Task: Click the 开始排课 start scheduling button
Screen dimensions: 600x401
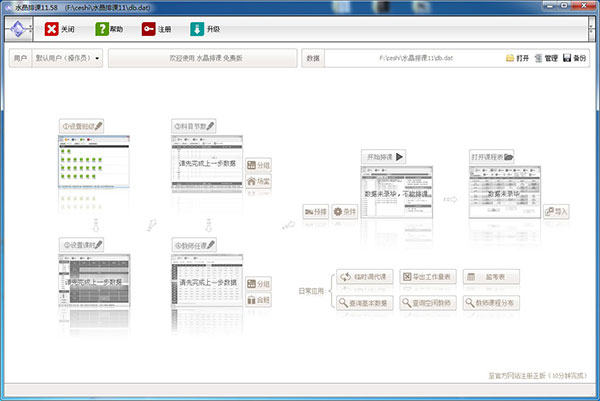Action: (384, 157)
